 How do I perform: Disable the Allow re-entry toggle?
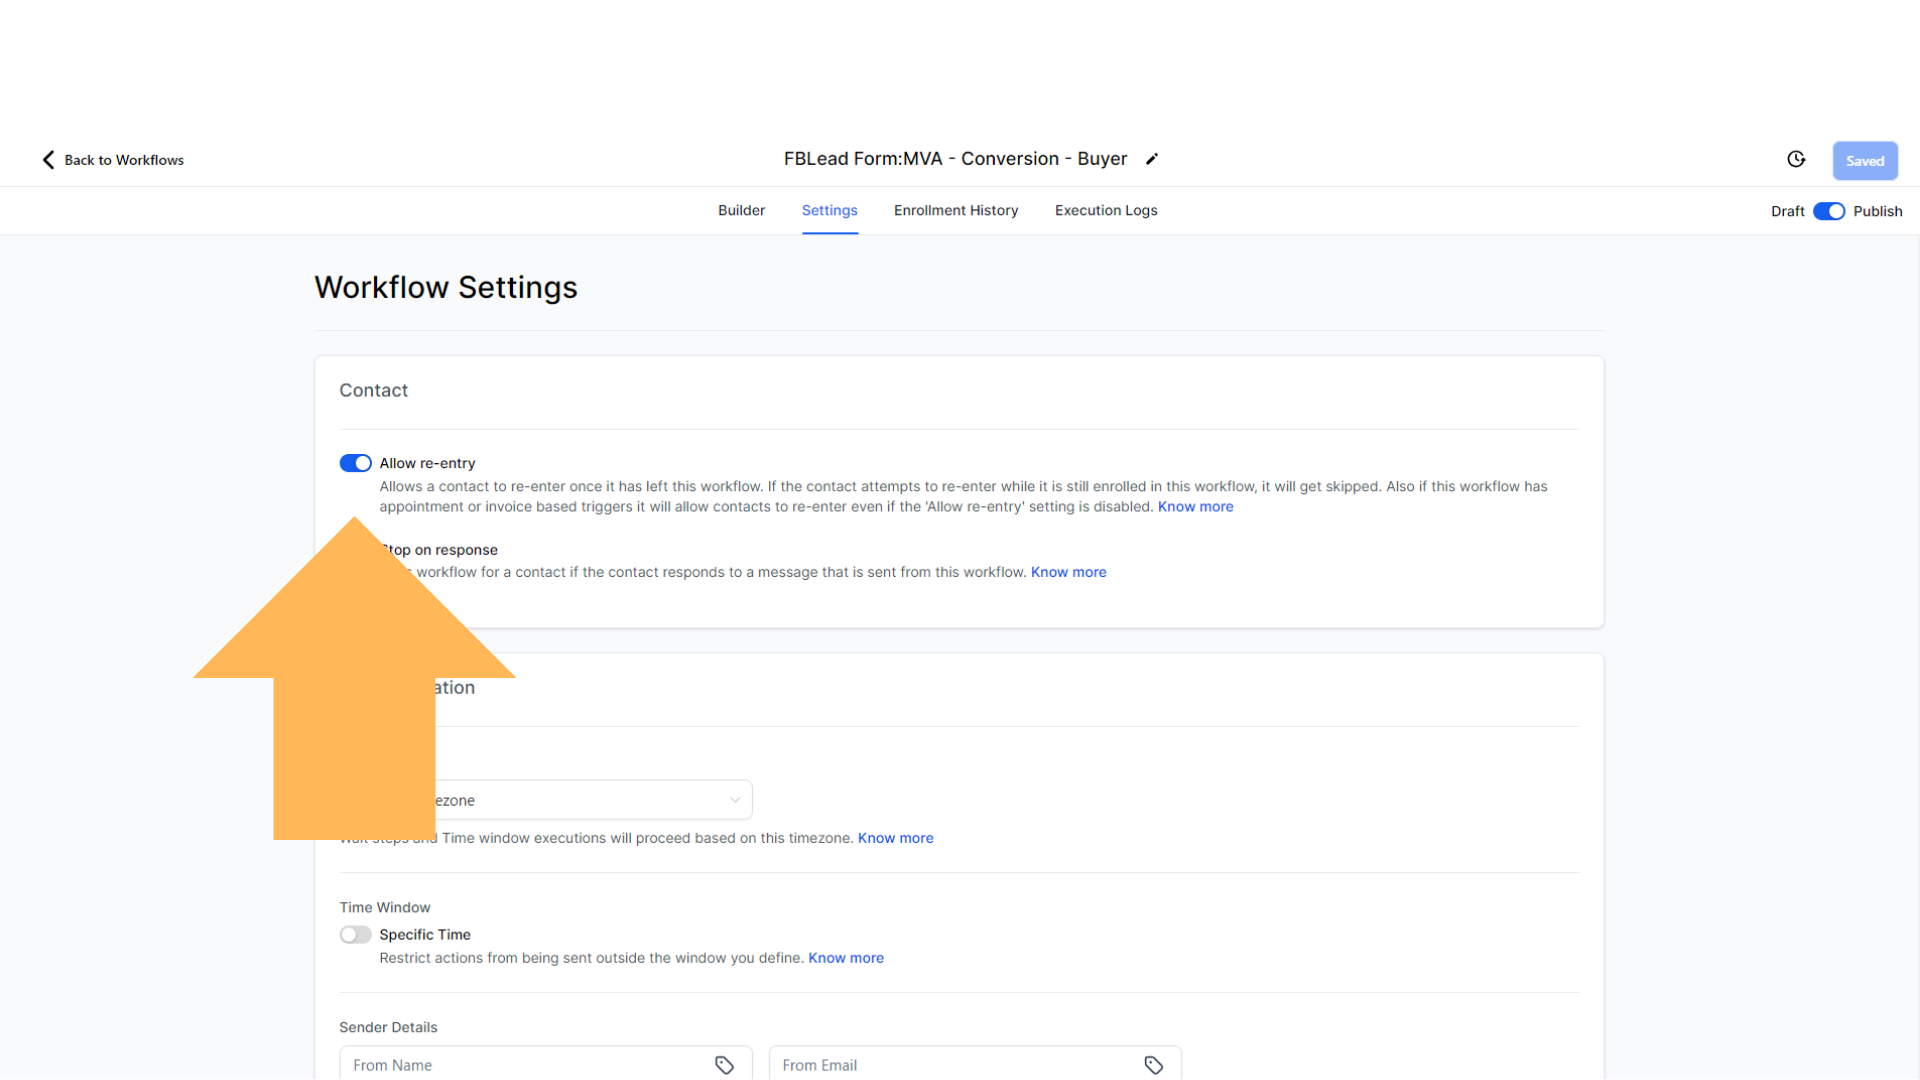355,463
